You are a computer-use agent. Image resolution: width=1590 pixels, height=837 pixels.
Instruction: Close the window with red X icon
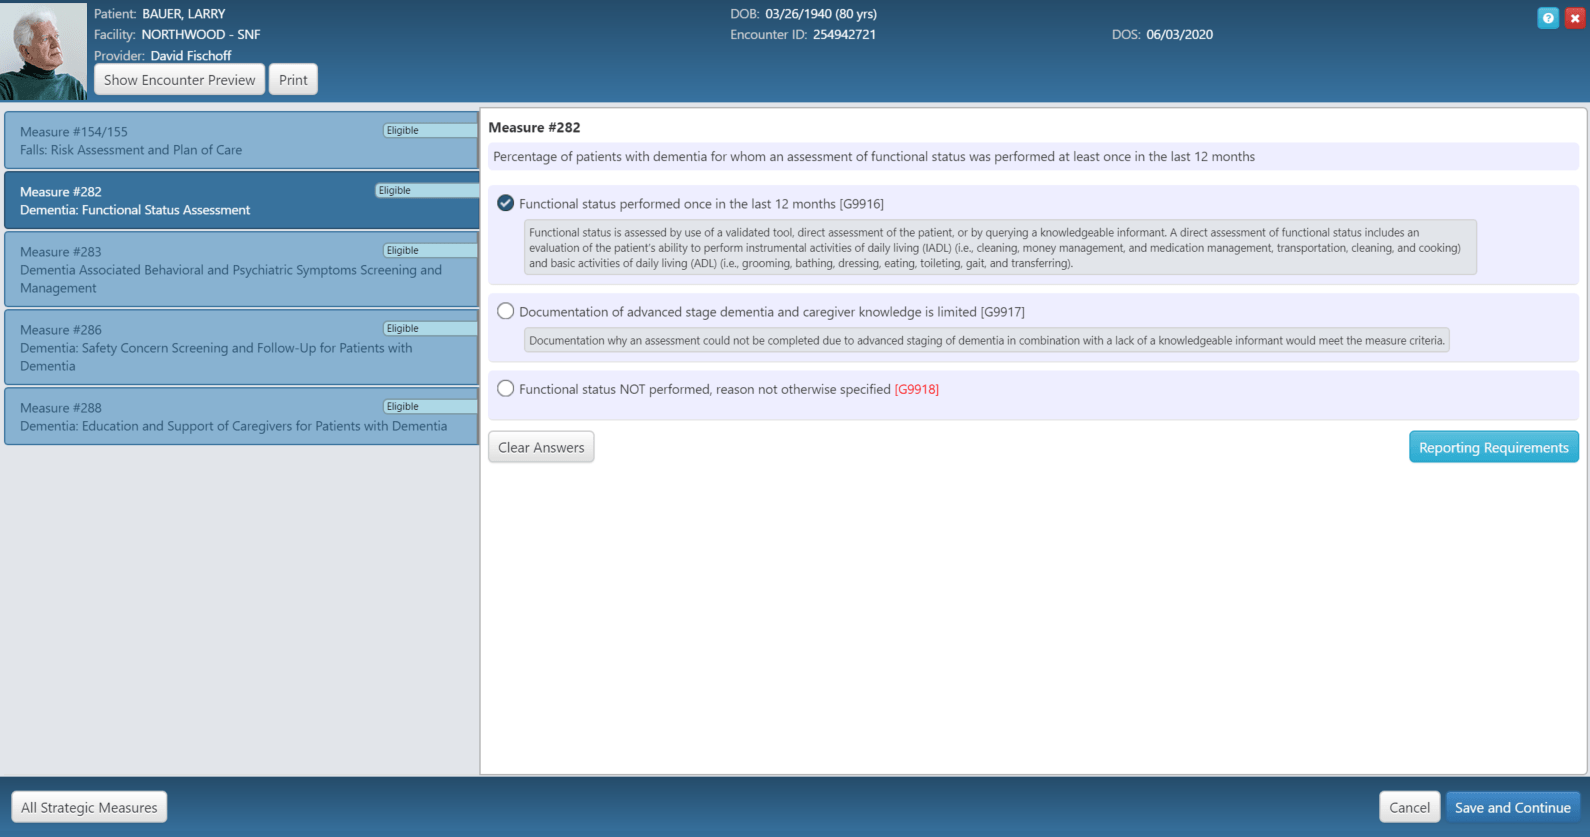pyautogui.click(x=1575, y=18)
